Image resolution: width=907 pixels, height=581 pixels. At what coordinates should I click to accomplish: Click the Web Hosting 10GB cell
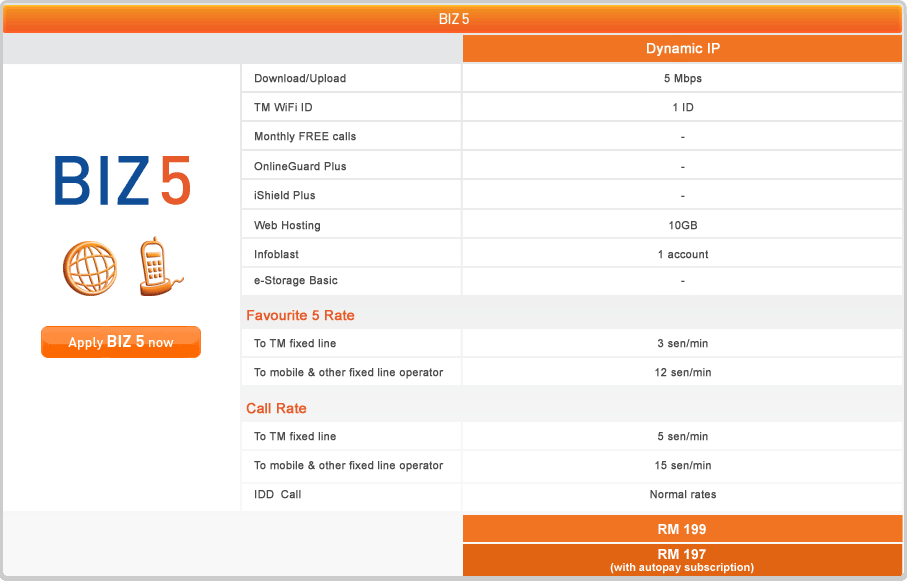coord(682,224)
